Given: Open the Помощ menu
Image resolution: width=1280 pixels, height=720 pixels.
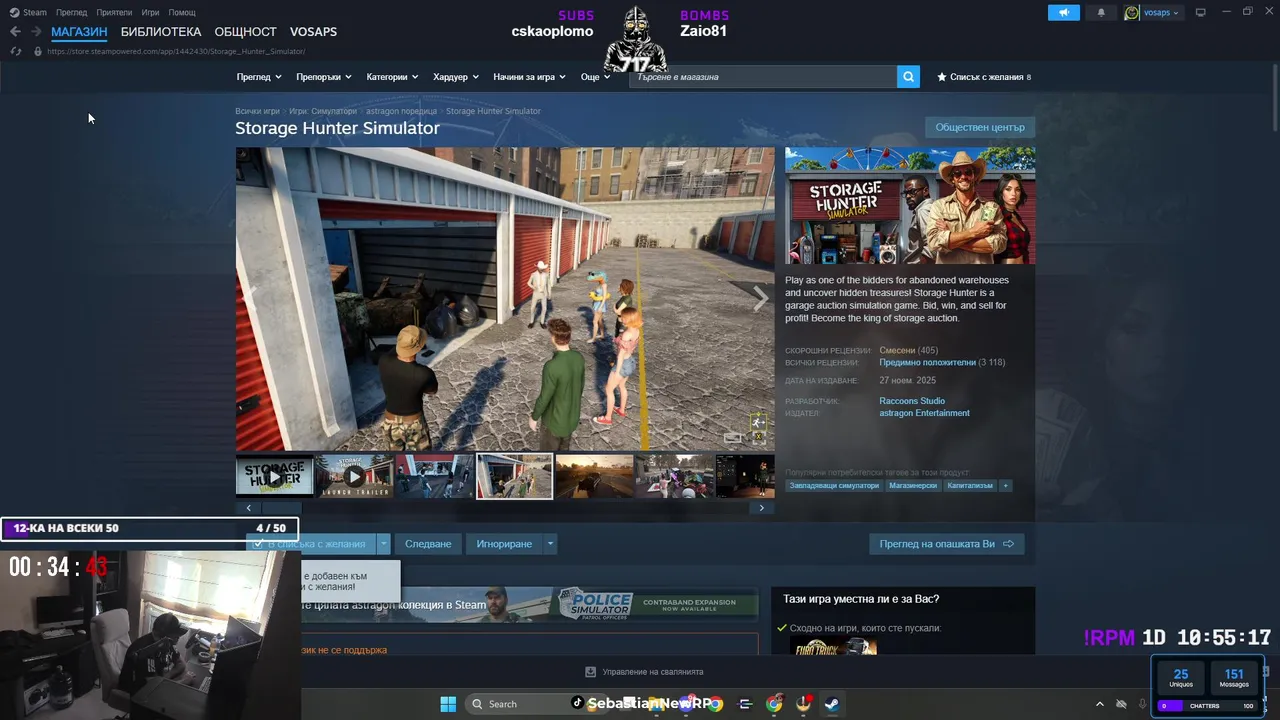Looking at the screenshot, I should 182,12.
